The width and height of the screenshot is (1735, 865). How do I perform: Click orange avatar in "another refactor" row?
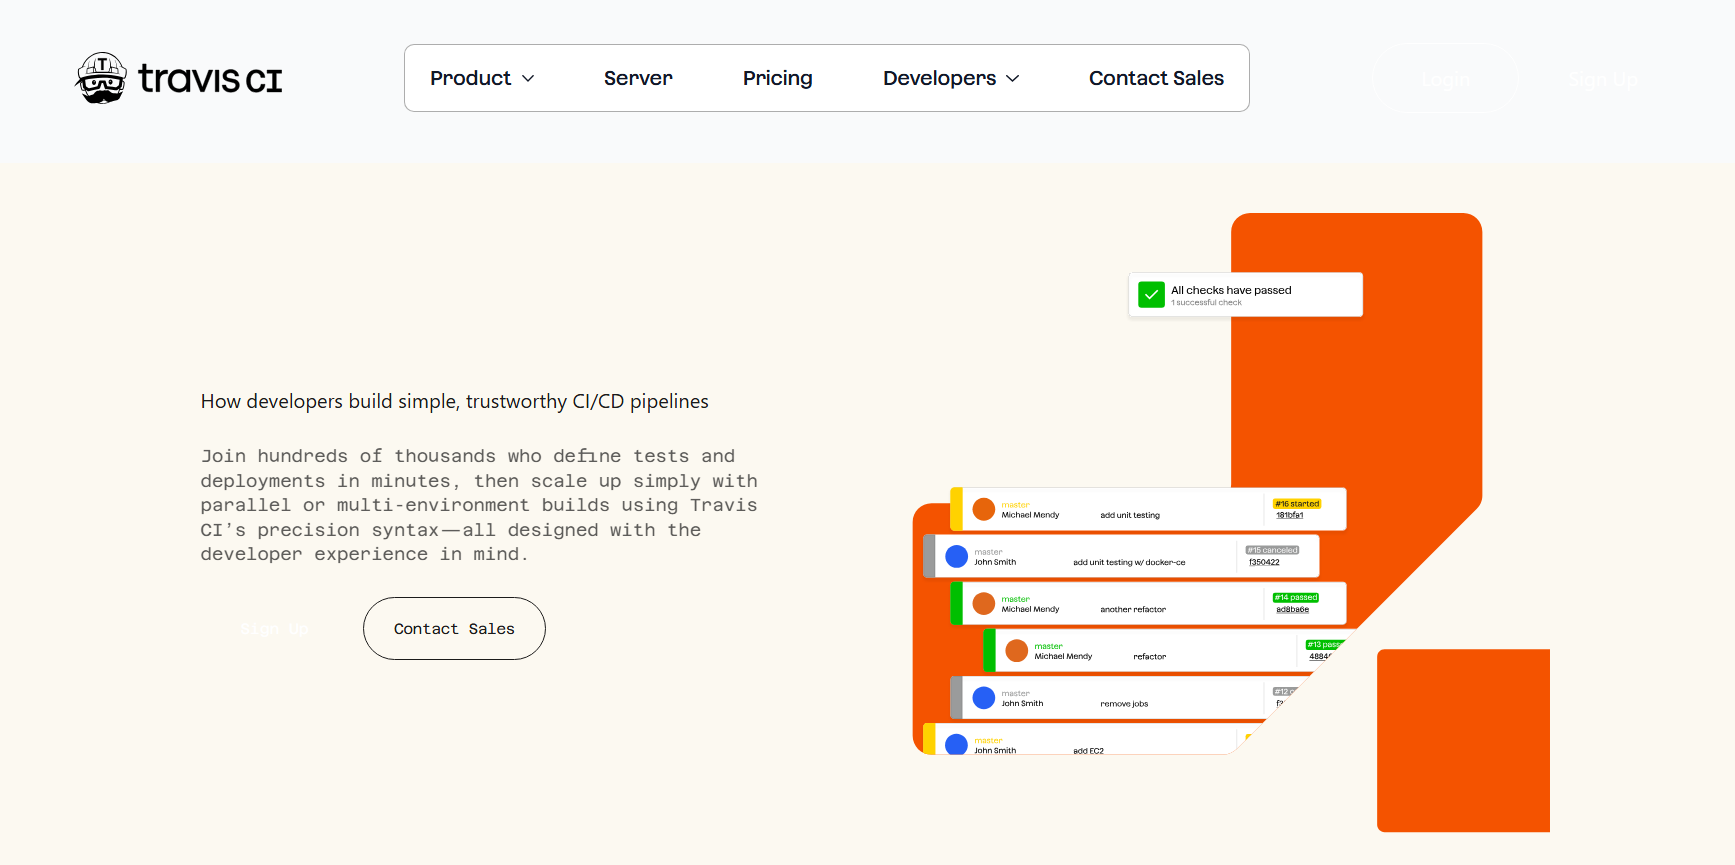coord(984,603)
